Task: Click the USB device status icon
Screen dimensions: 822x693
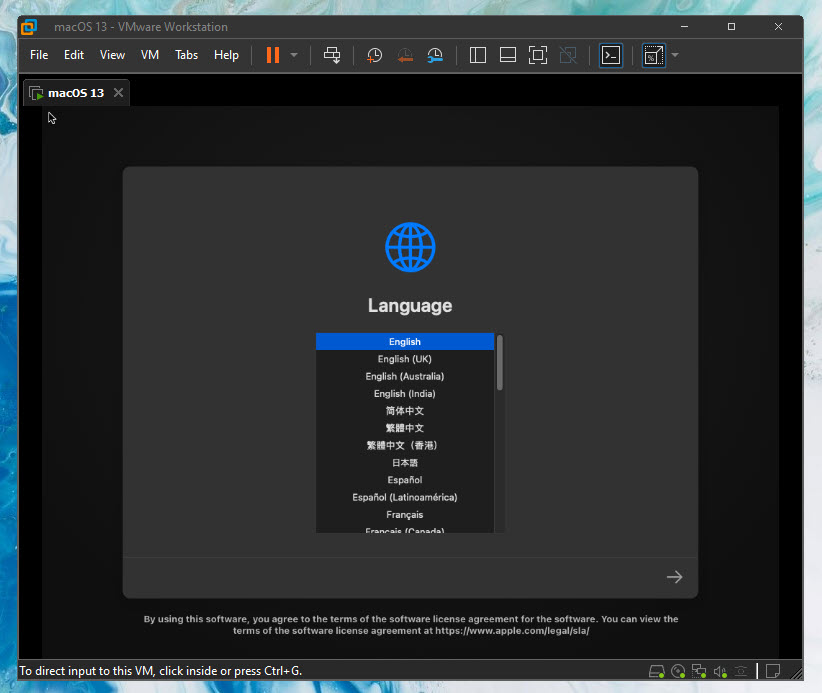Action: coord(741,671)
